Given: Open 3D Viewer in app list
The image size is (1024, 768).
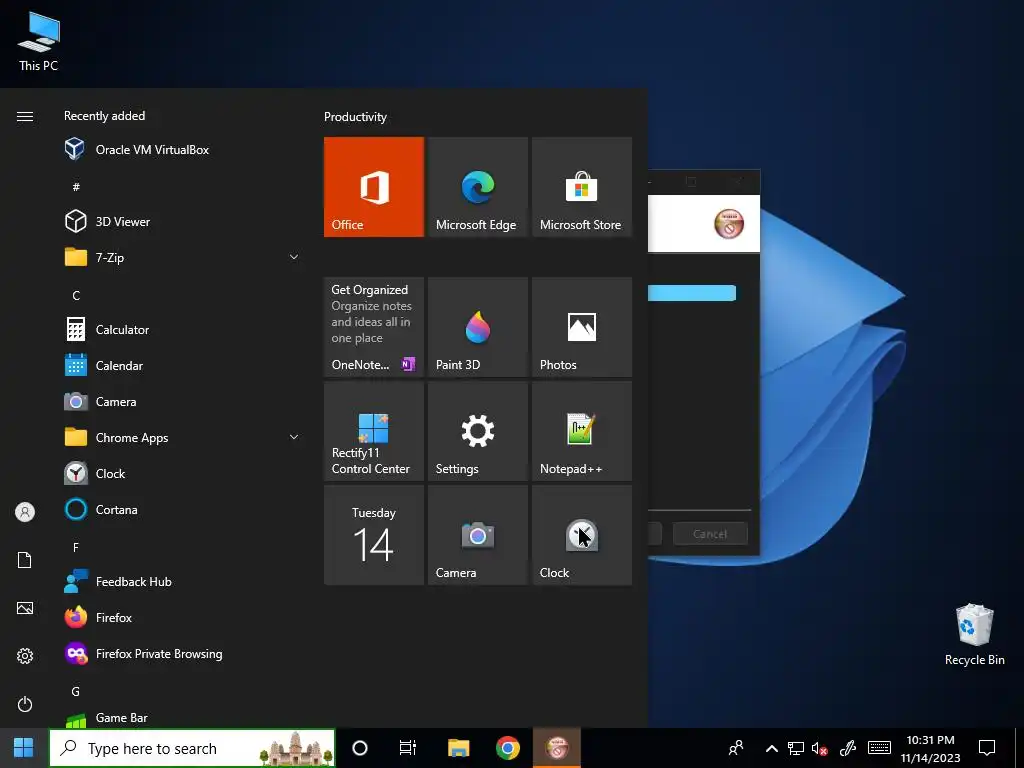Looking at the screenshot, I should tap(182, 221).
